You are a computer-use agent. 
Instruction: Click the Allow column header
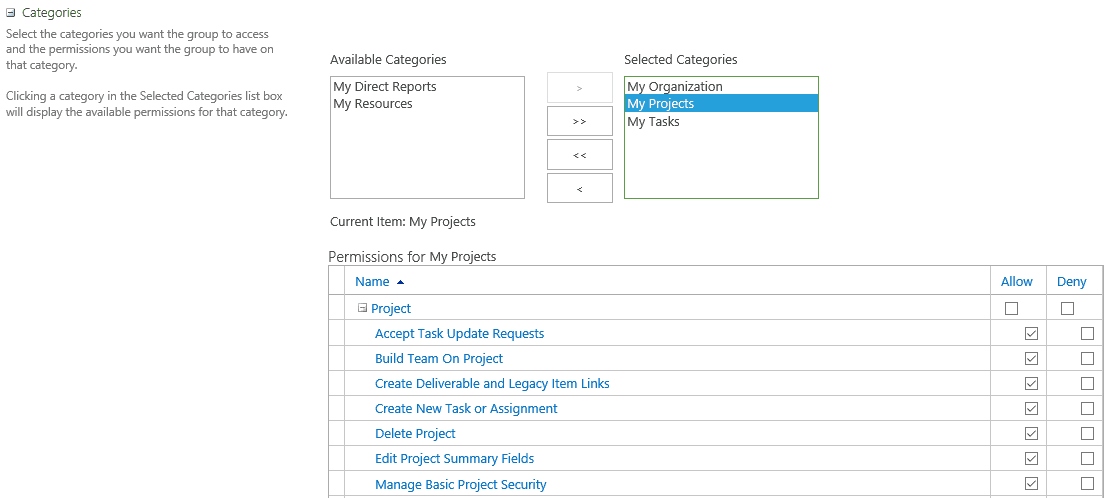coord(1016,282)
